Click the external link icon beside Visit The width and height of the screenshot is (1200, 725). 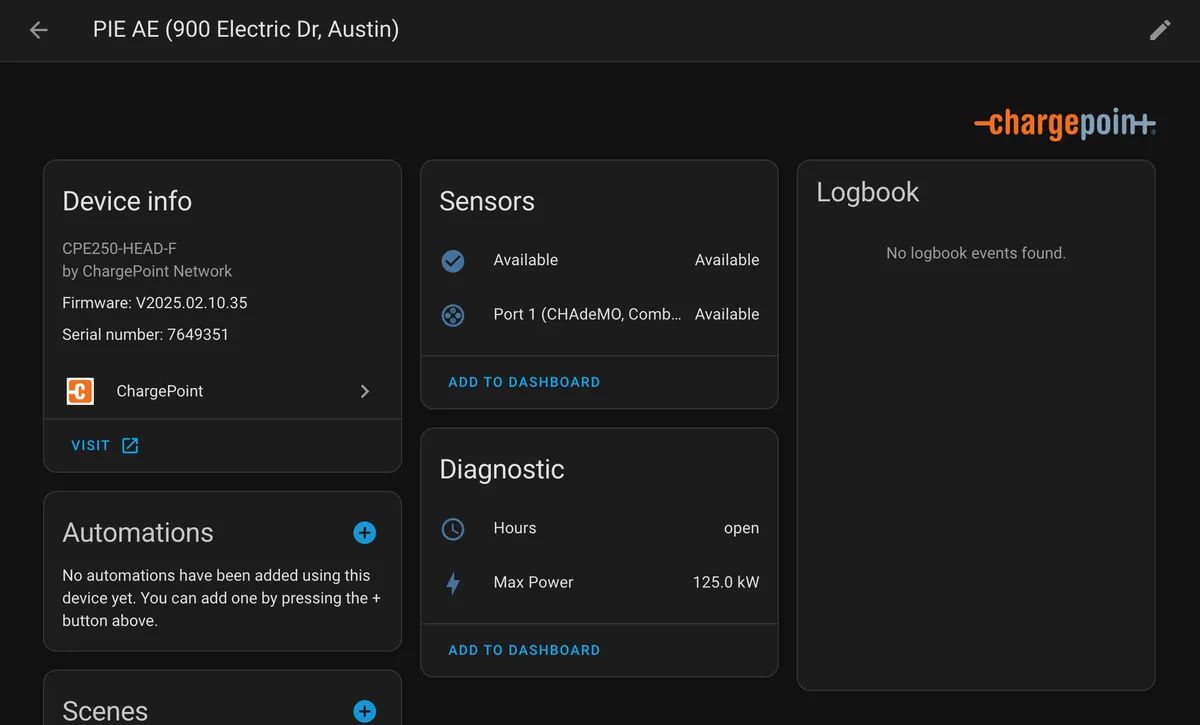click(x=130, y=445)
